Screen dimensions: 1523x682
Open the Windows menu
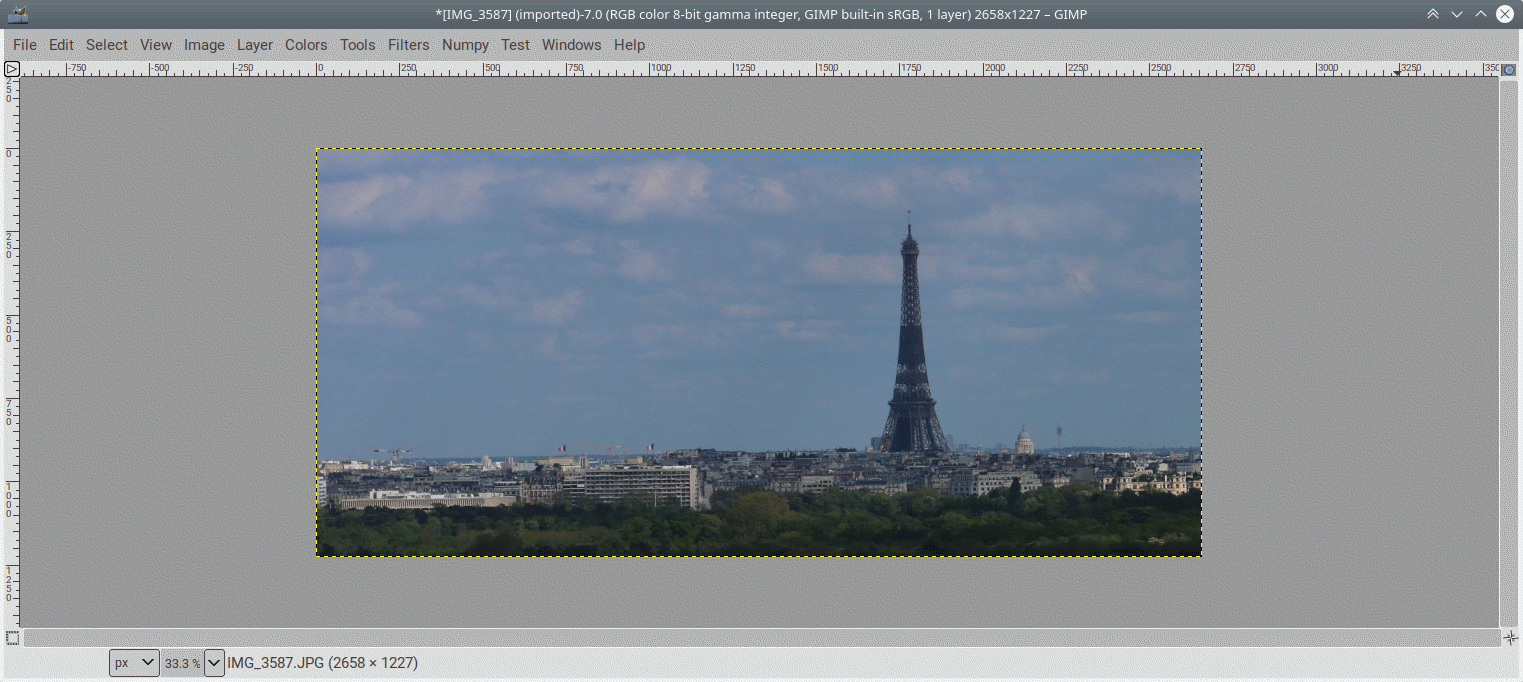point(571,45)
